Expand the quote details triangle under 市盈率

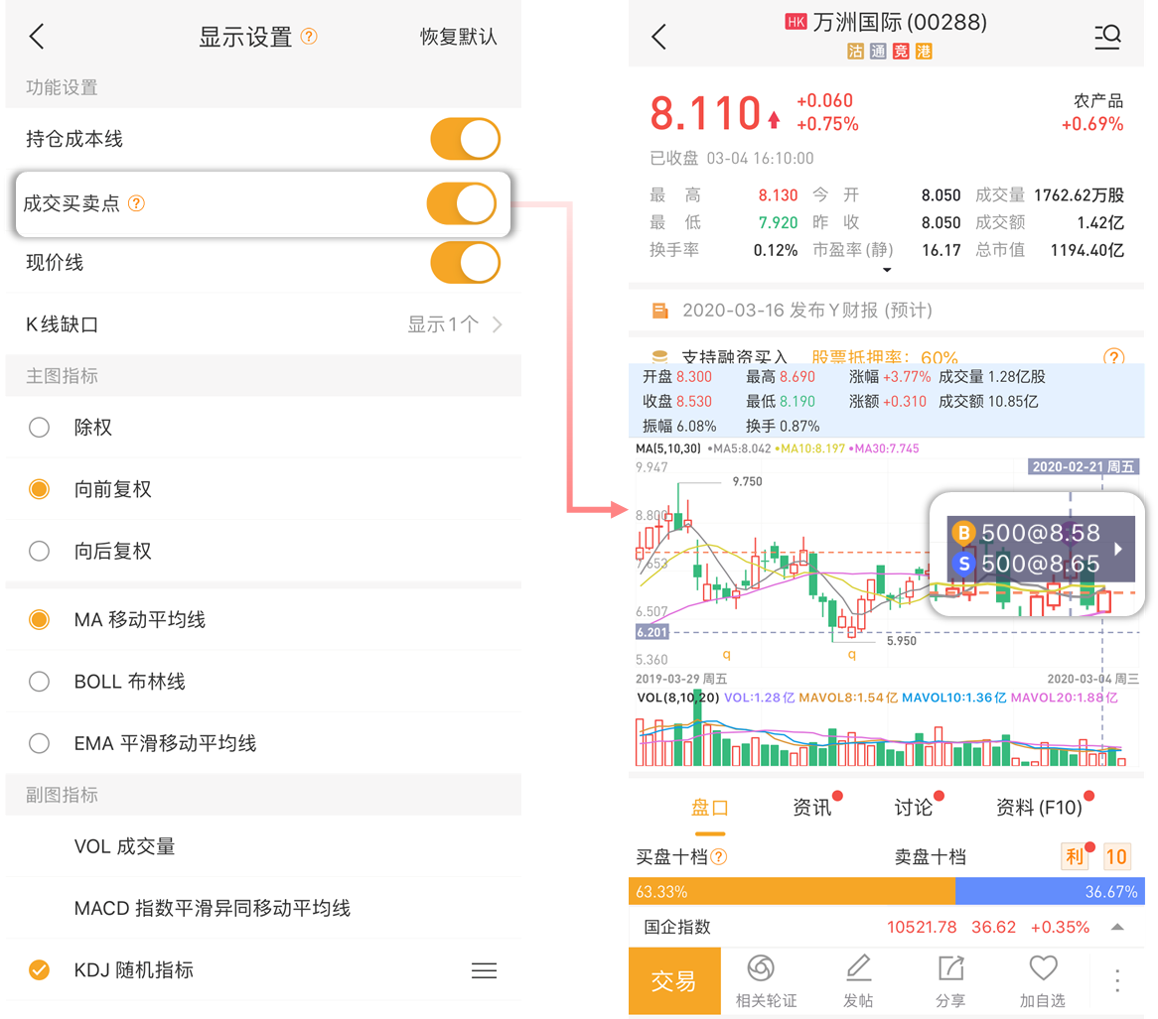coord(887,270)
